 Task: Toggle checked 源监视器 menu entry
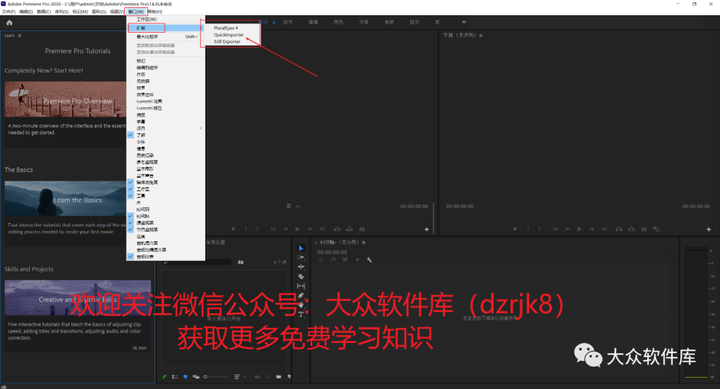pos(166,223)
